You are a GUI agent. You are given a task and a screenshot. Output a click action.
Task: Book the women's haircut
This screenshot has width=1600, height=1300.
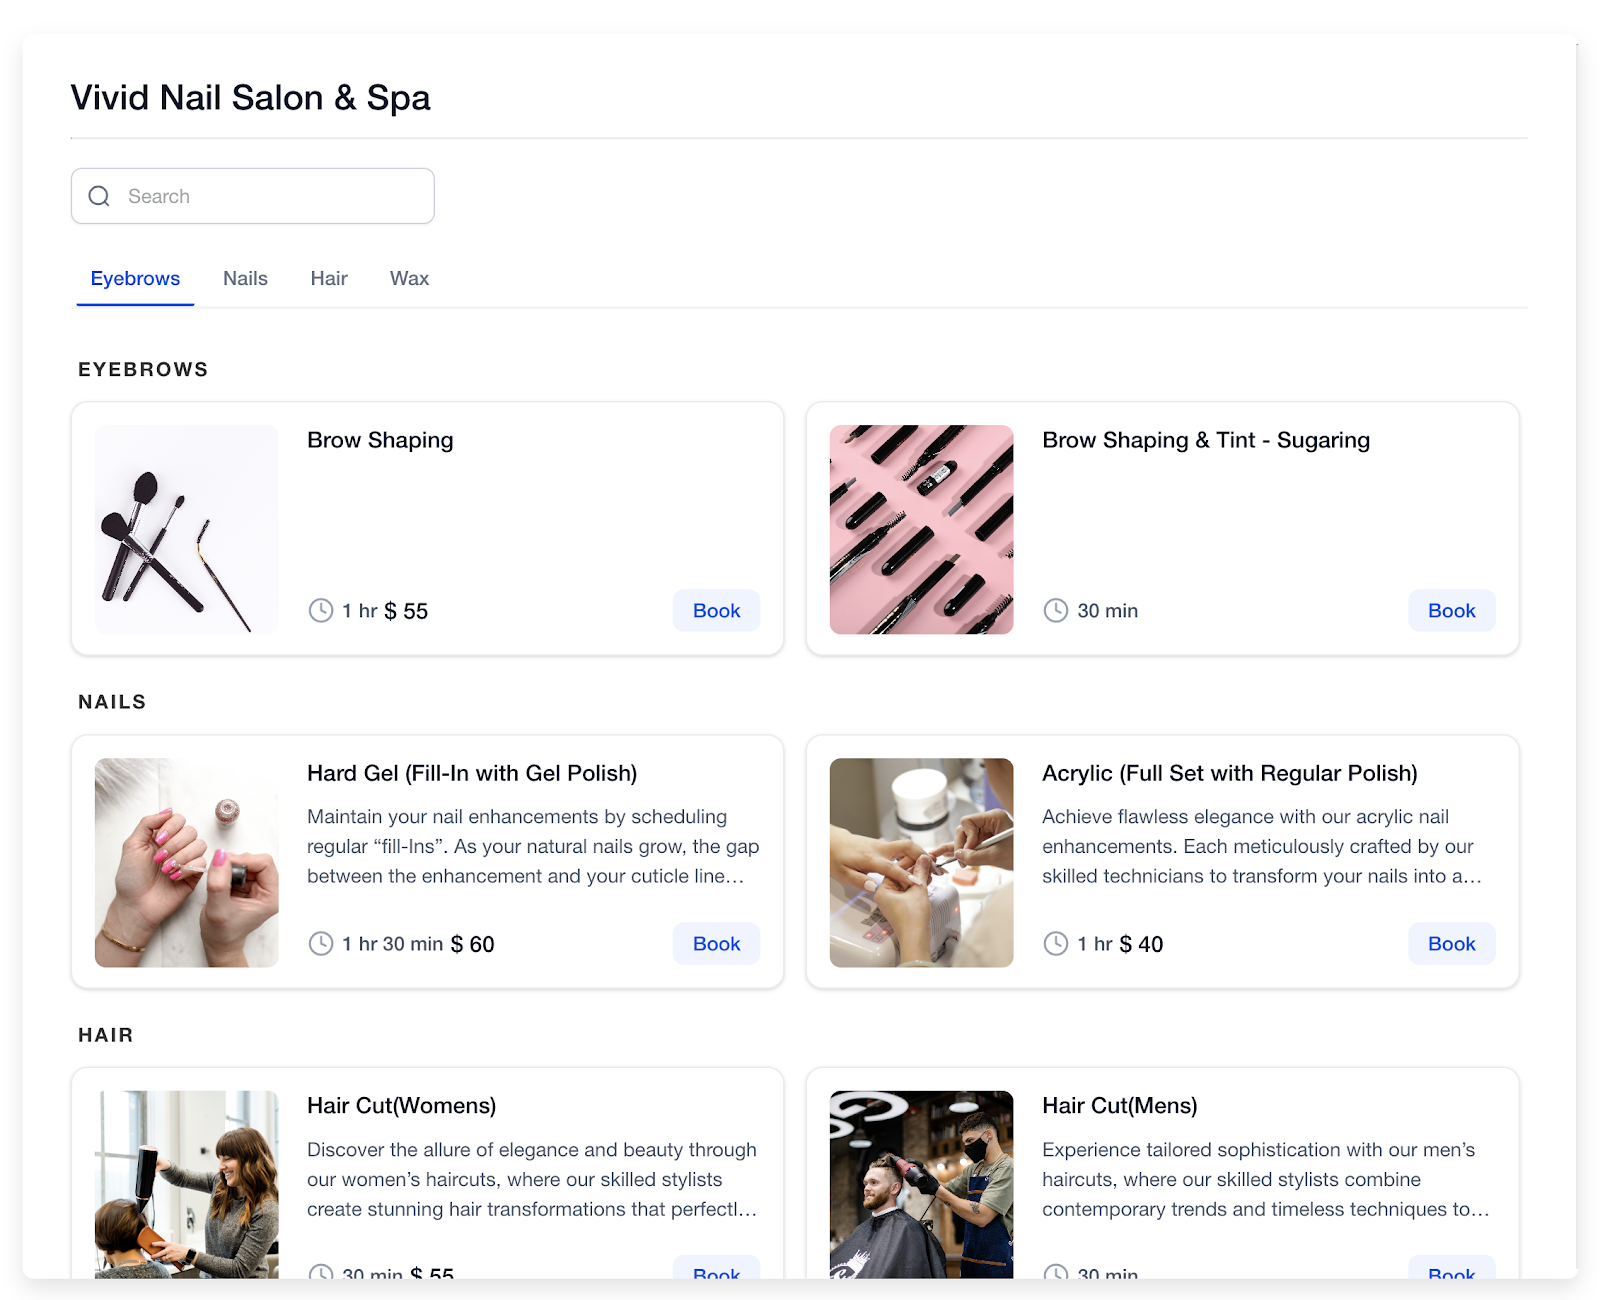coord(716,1275)
